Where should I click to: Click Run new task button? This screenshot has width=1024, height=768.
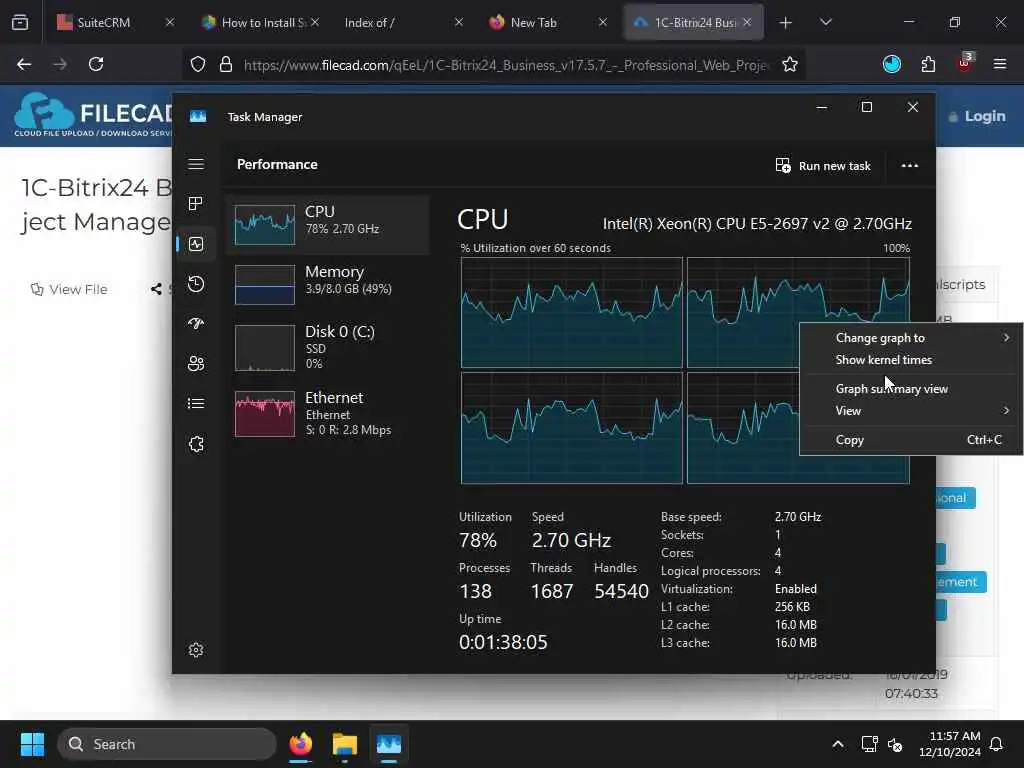[x=823, y=166]
